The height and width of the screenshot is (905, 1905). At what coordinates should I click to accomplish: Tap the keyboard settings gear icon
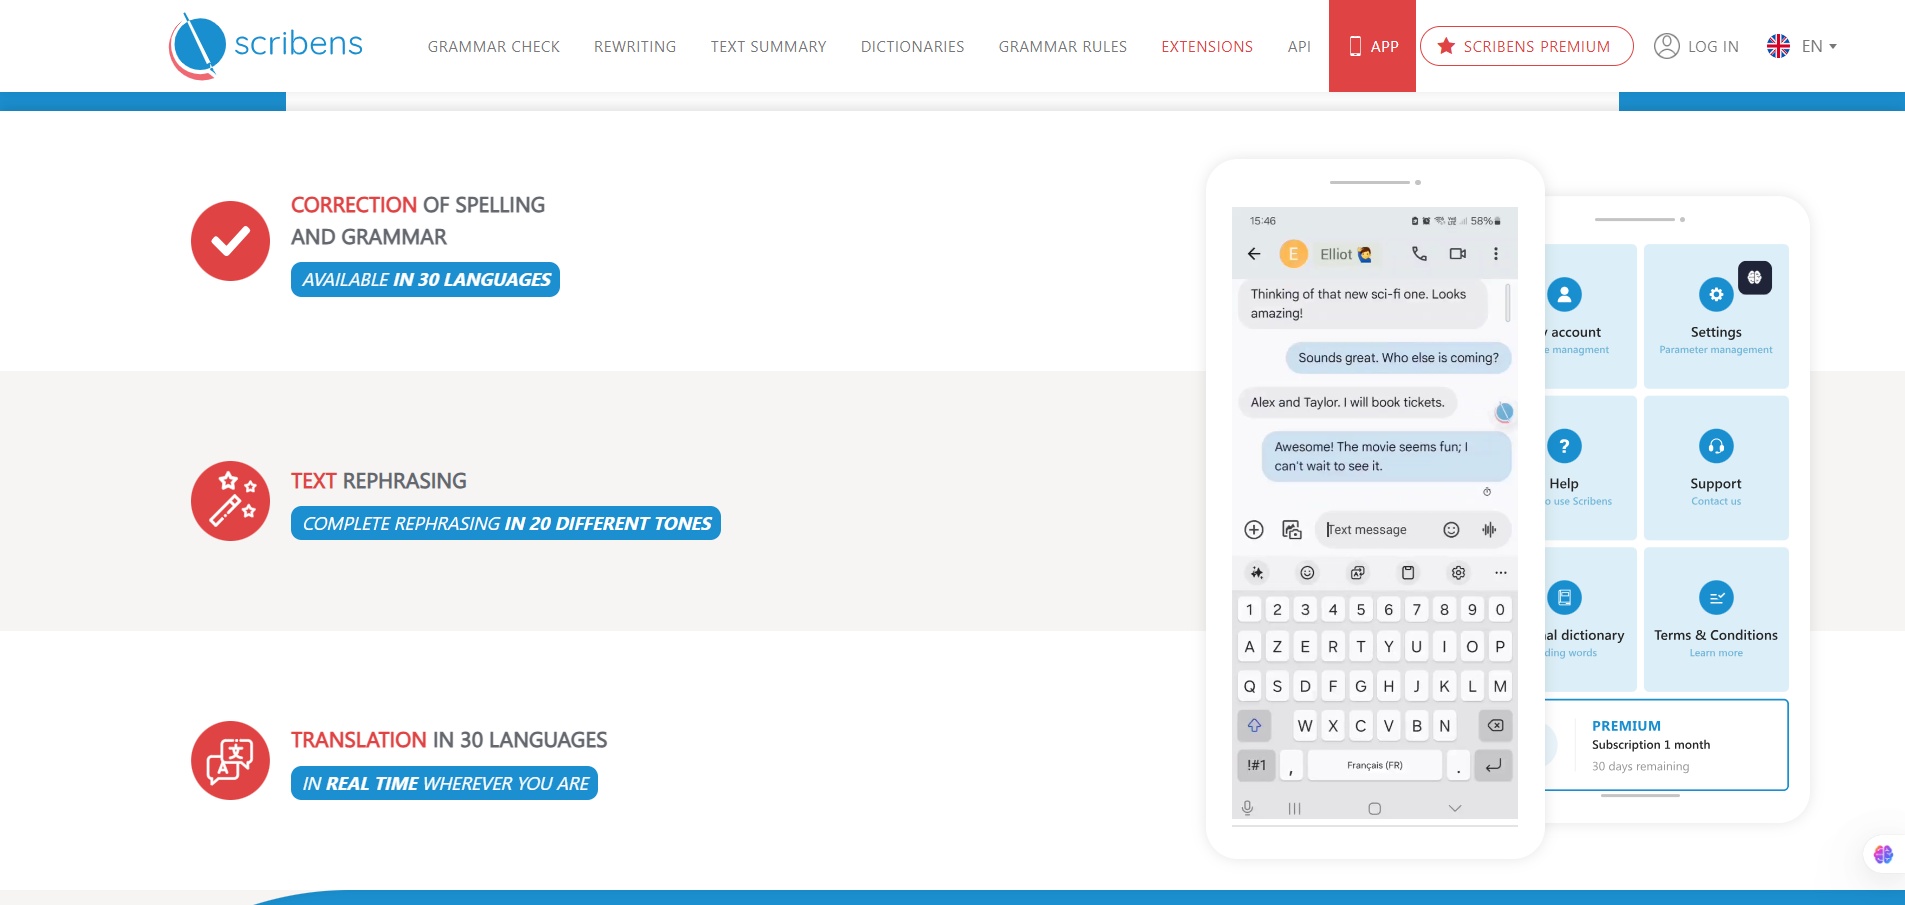click(1458, 573)
